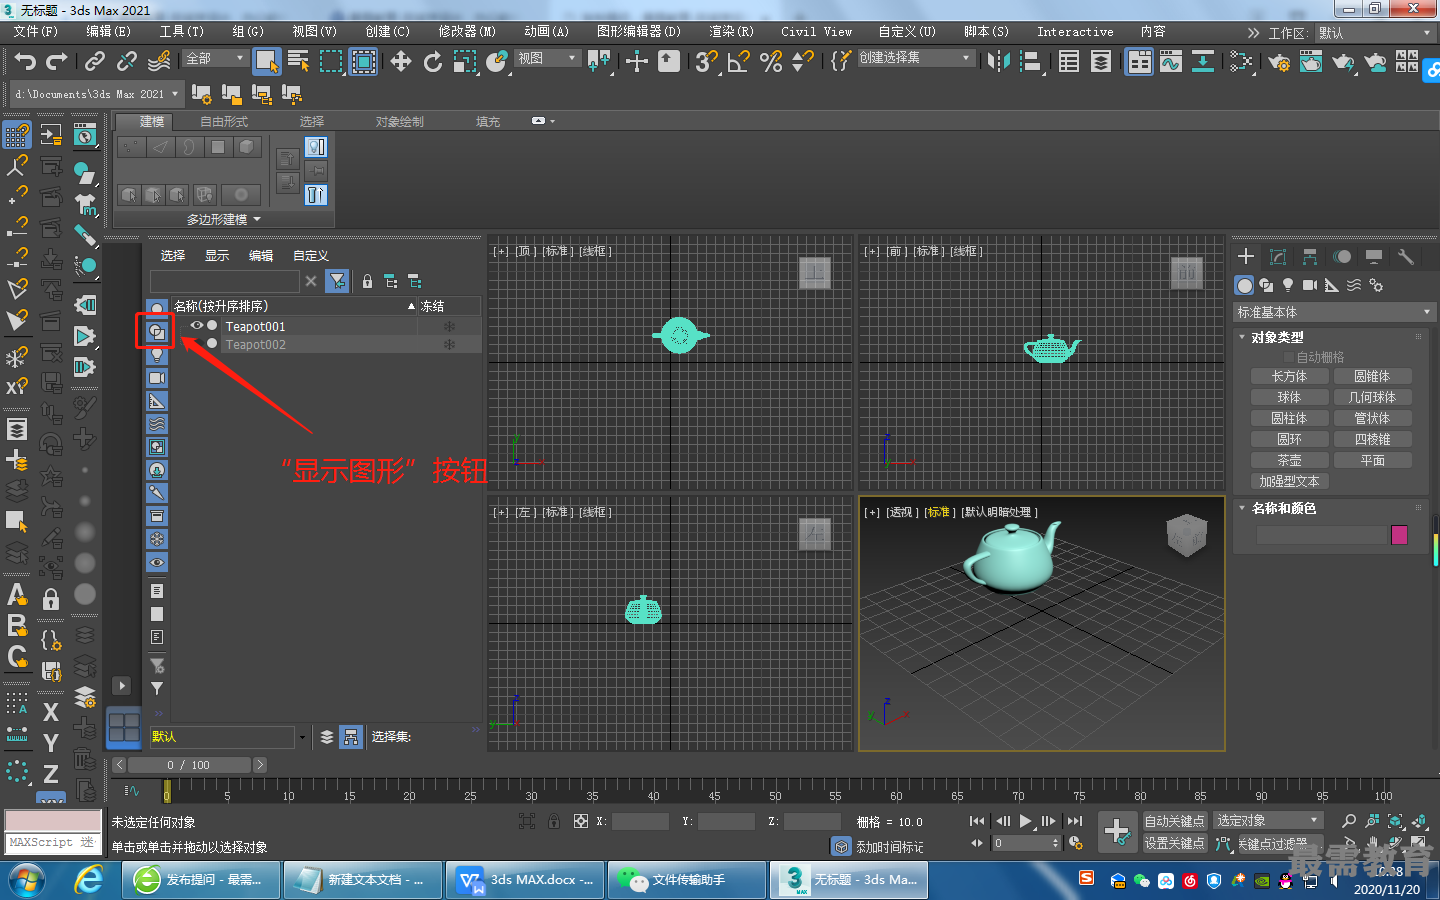
Task: Open the 视图 reference coordinate dropdown
Action: 547,58
